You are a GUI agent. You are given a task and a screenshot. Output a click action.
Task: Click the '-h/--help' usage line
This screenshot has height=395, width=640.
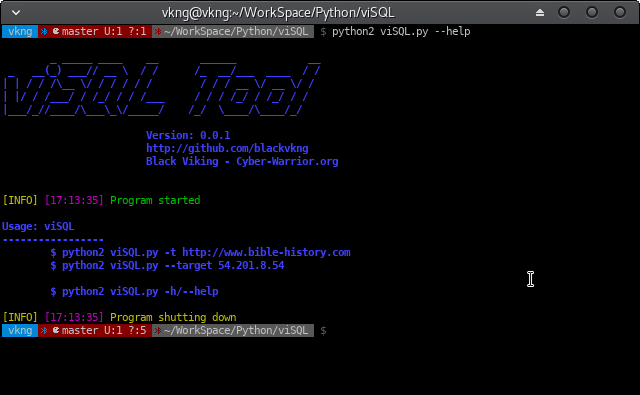[134, 291]
